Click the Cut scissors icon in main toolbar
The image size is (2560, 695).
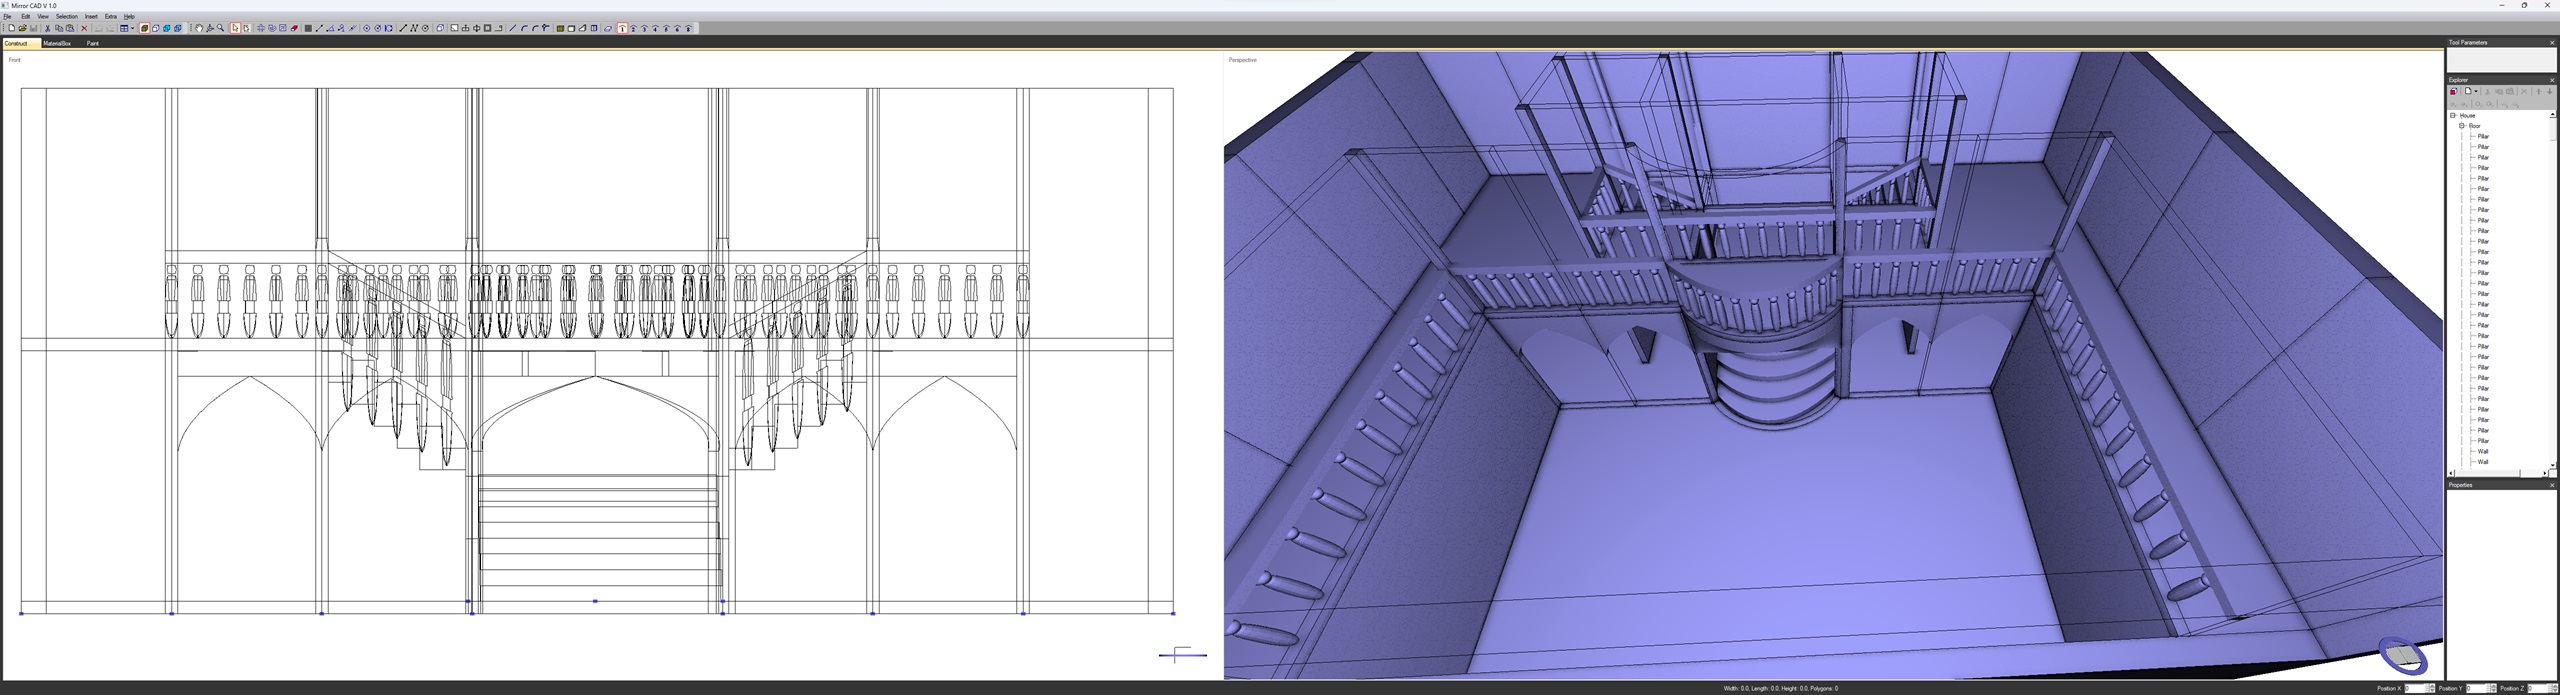(x=47, y=28)
